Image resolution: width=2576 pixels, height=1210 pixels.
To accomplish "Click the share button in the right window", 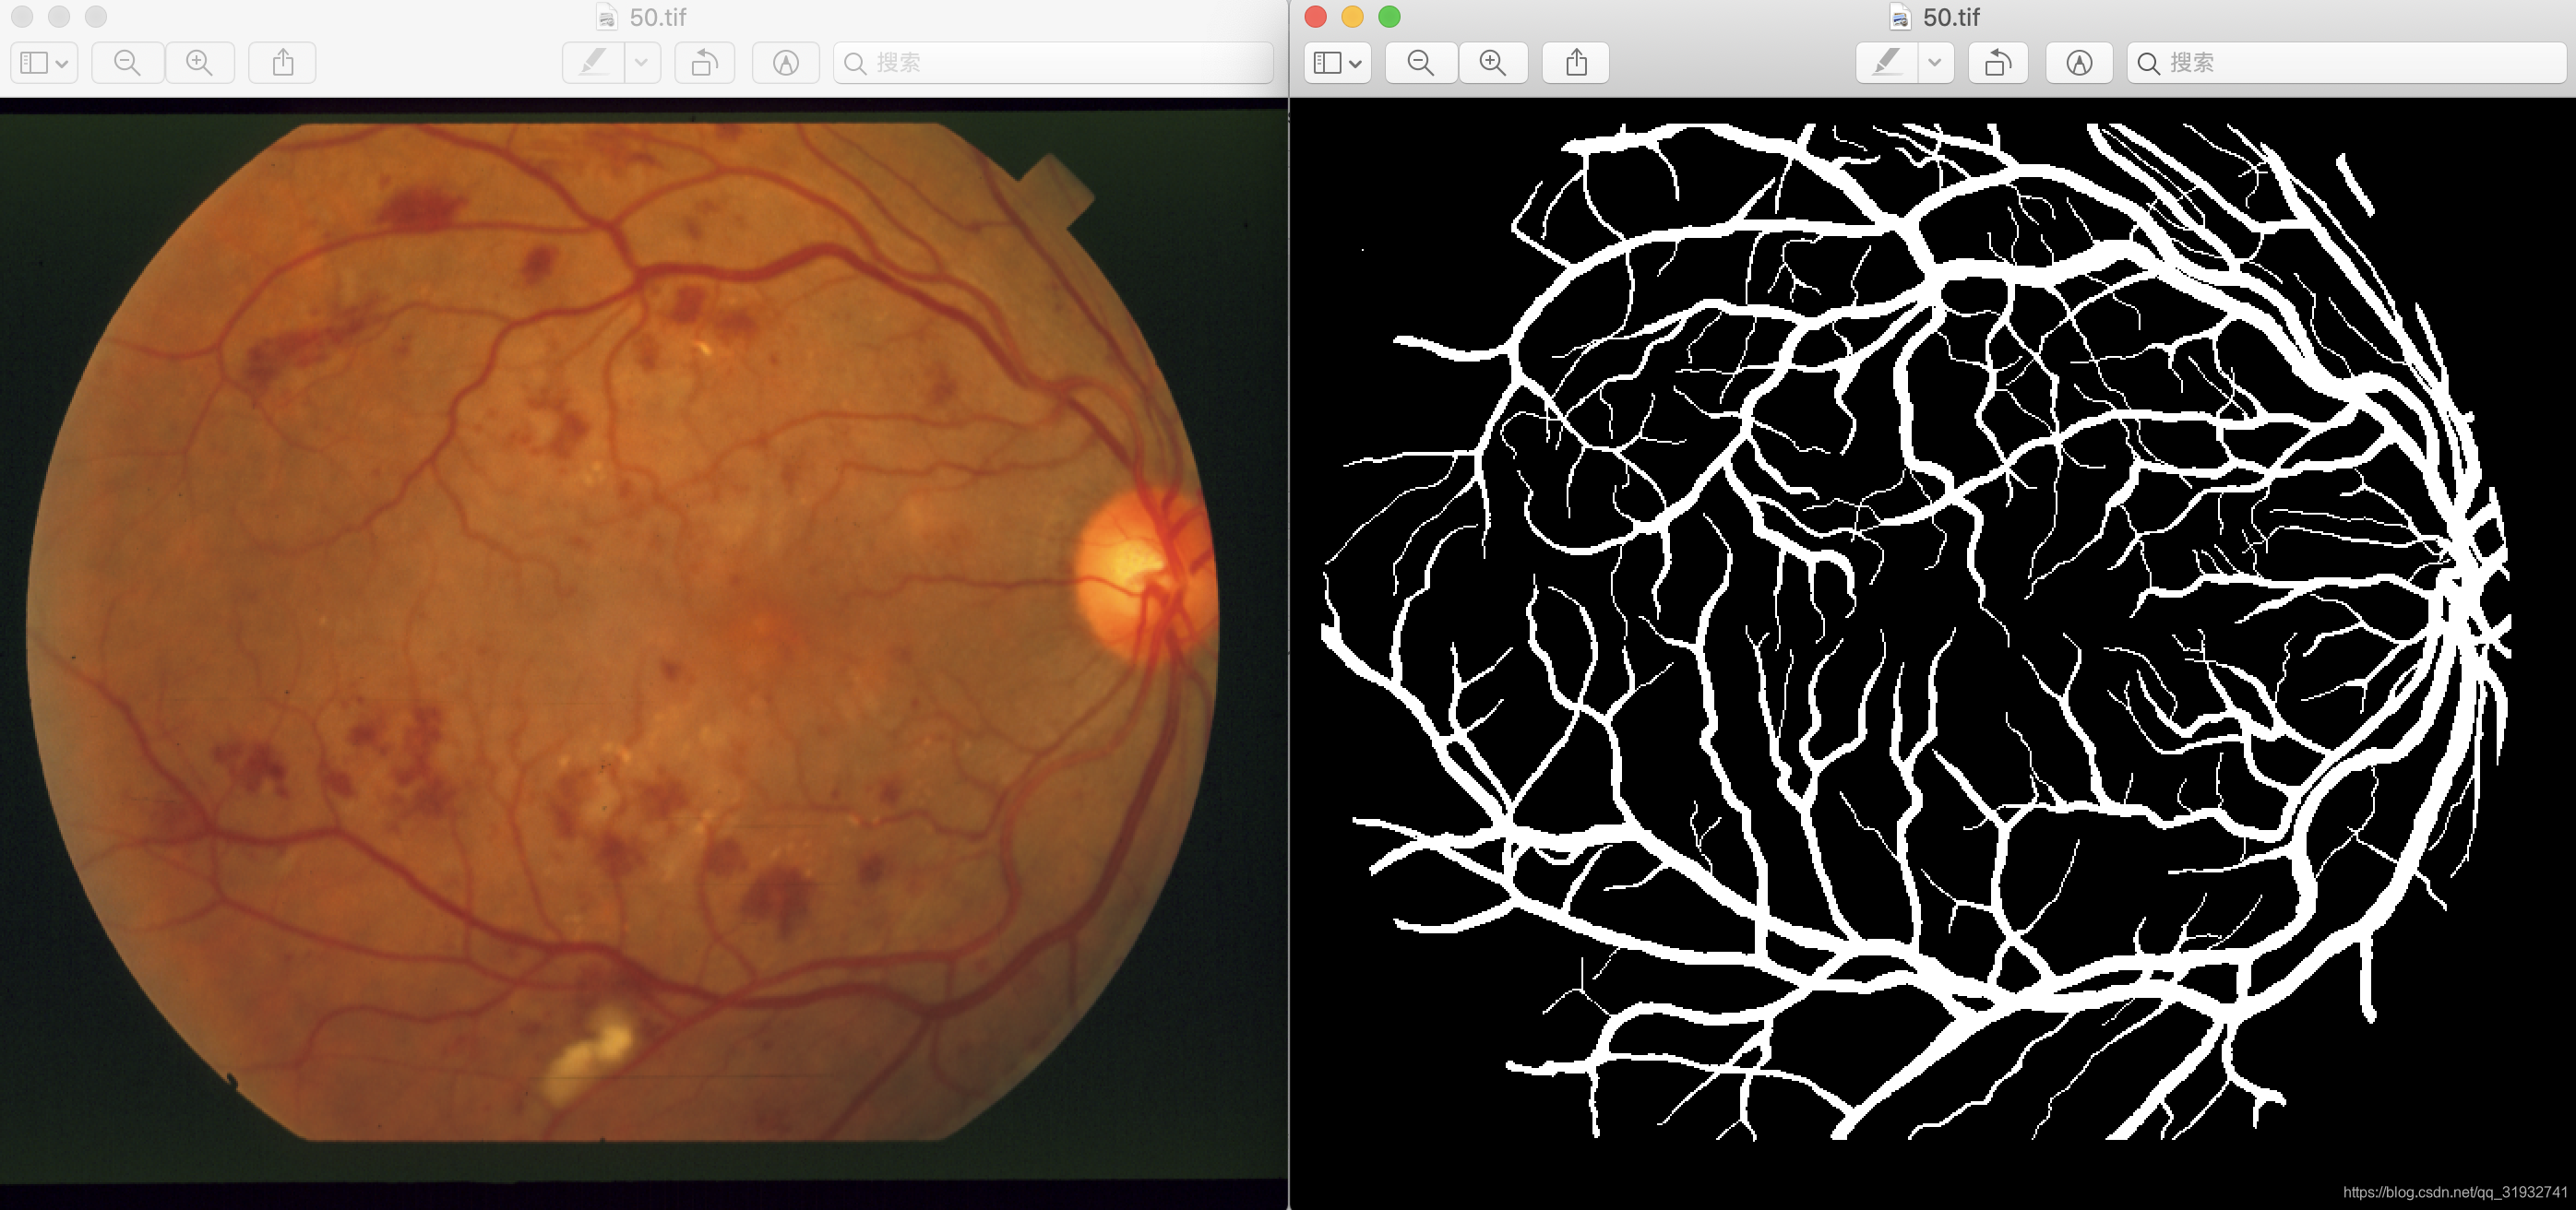I will coord(1576,63).
